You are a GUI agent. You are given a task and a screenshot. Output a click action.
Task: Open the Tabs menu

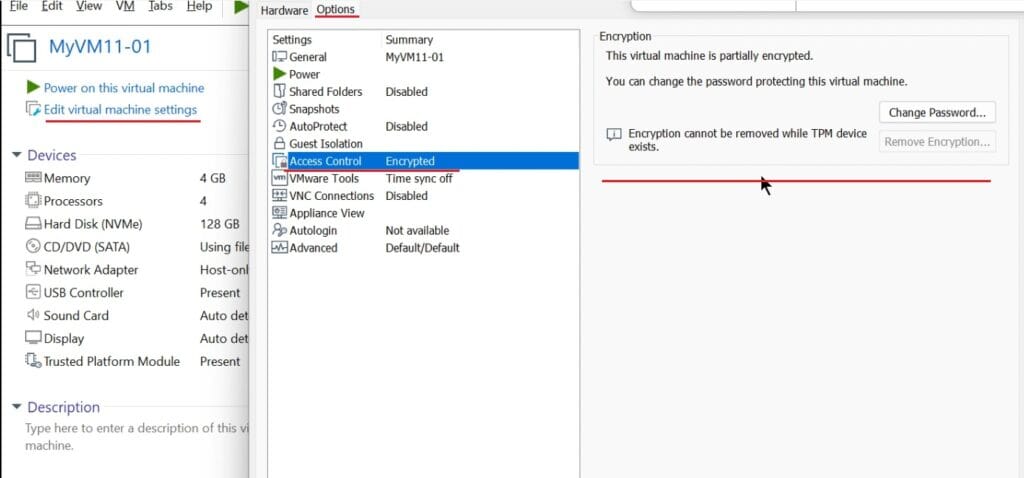[160, 6]
